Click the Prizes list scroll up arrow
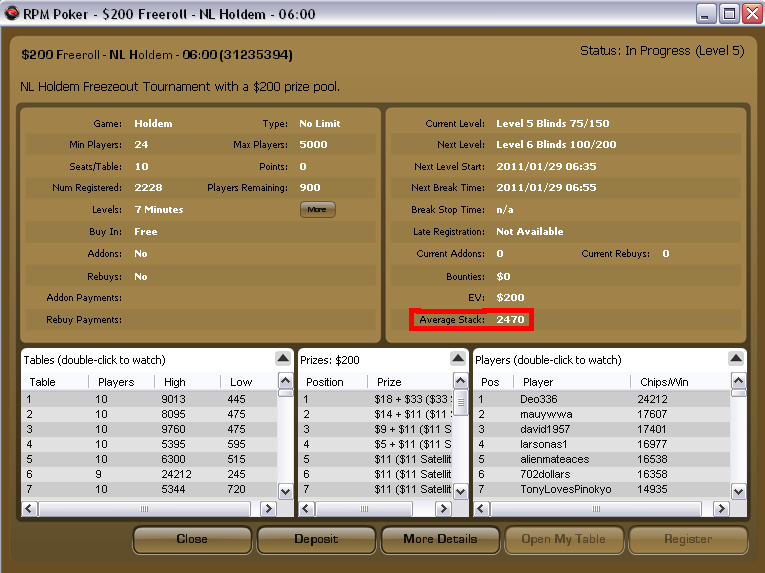 click(460, 380)
